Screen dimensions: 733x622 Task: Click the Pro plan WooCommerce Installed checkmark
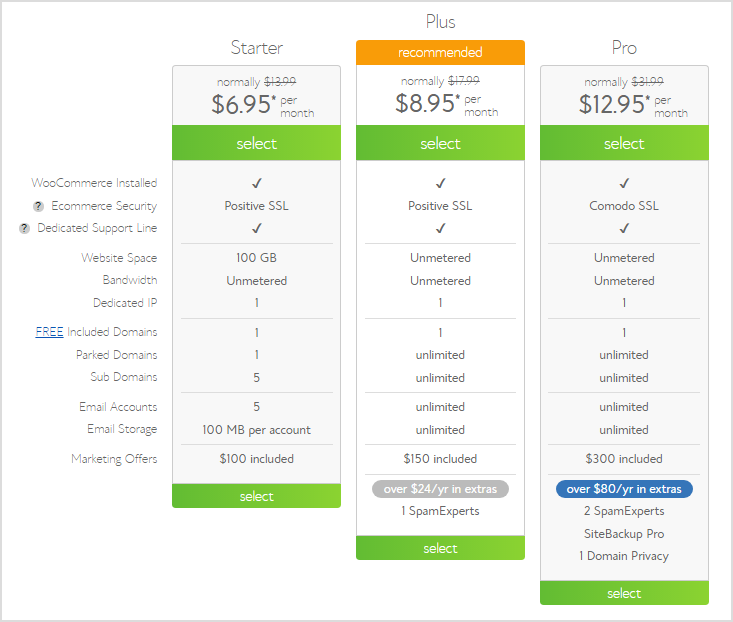point(624,183)
